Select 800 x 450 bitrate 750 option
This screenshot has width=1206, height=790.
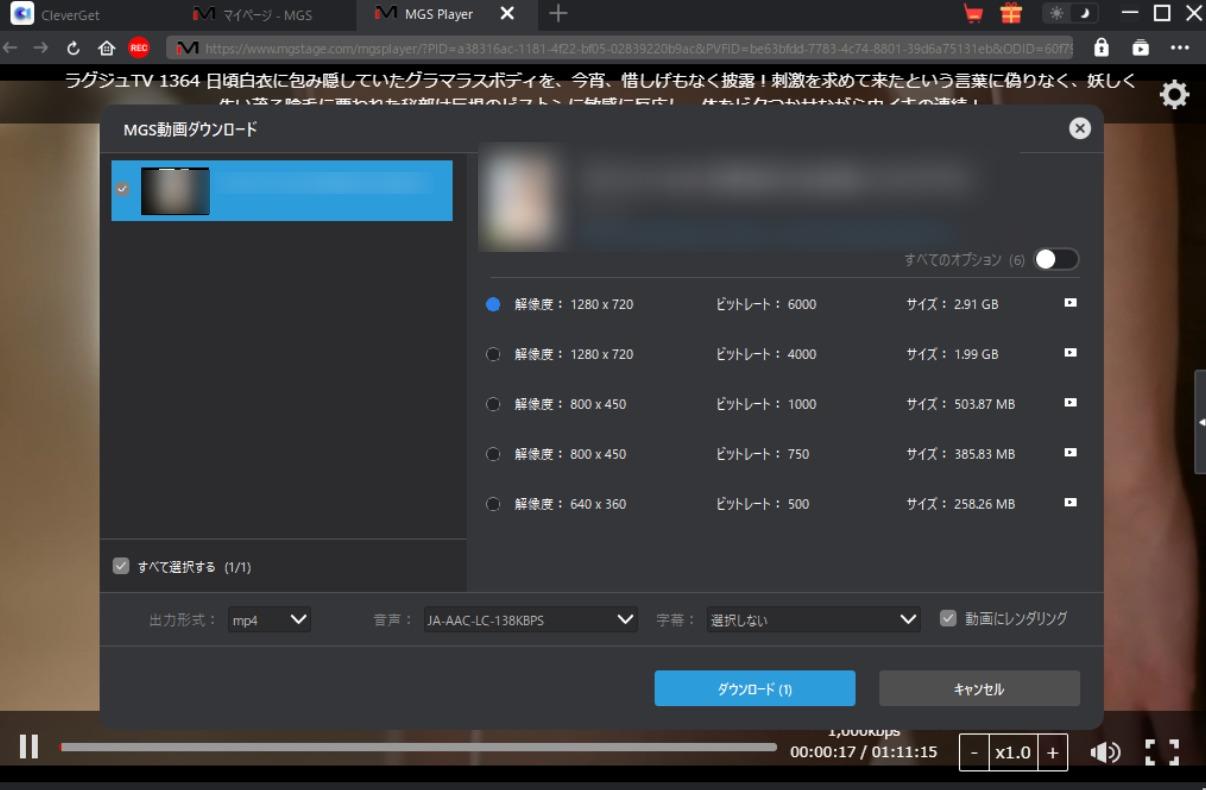pos(493,454)
